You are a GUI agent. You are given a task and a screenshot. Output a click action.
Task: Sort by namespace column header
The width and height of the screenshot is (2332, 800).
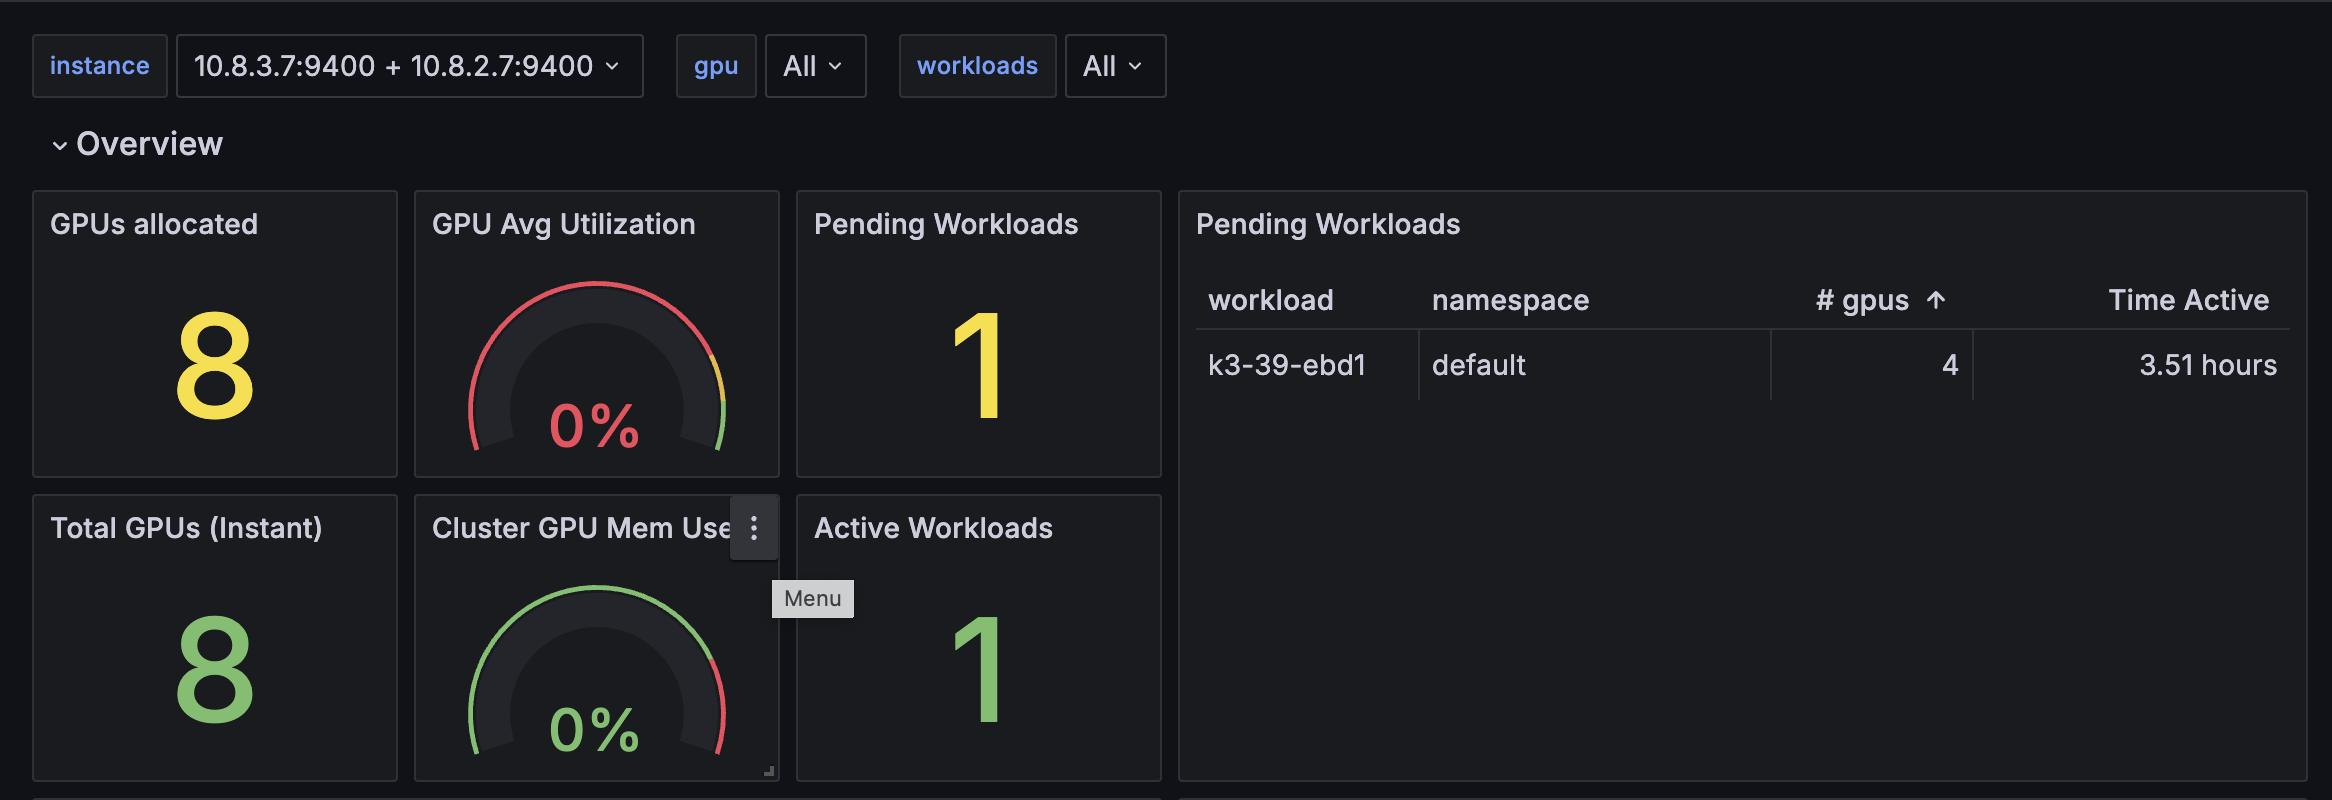click(1510, 300)
